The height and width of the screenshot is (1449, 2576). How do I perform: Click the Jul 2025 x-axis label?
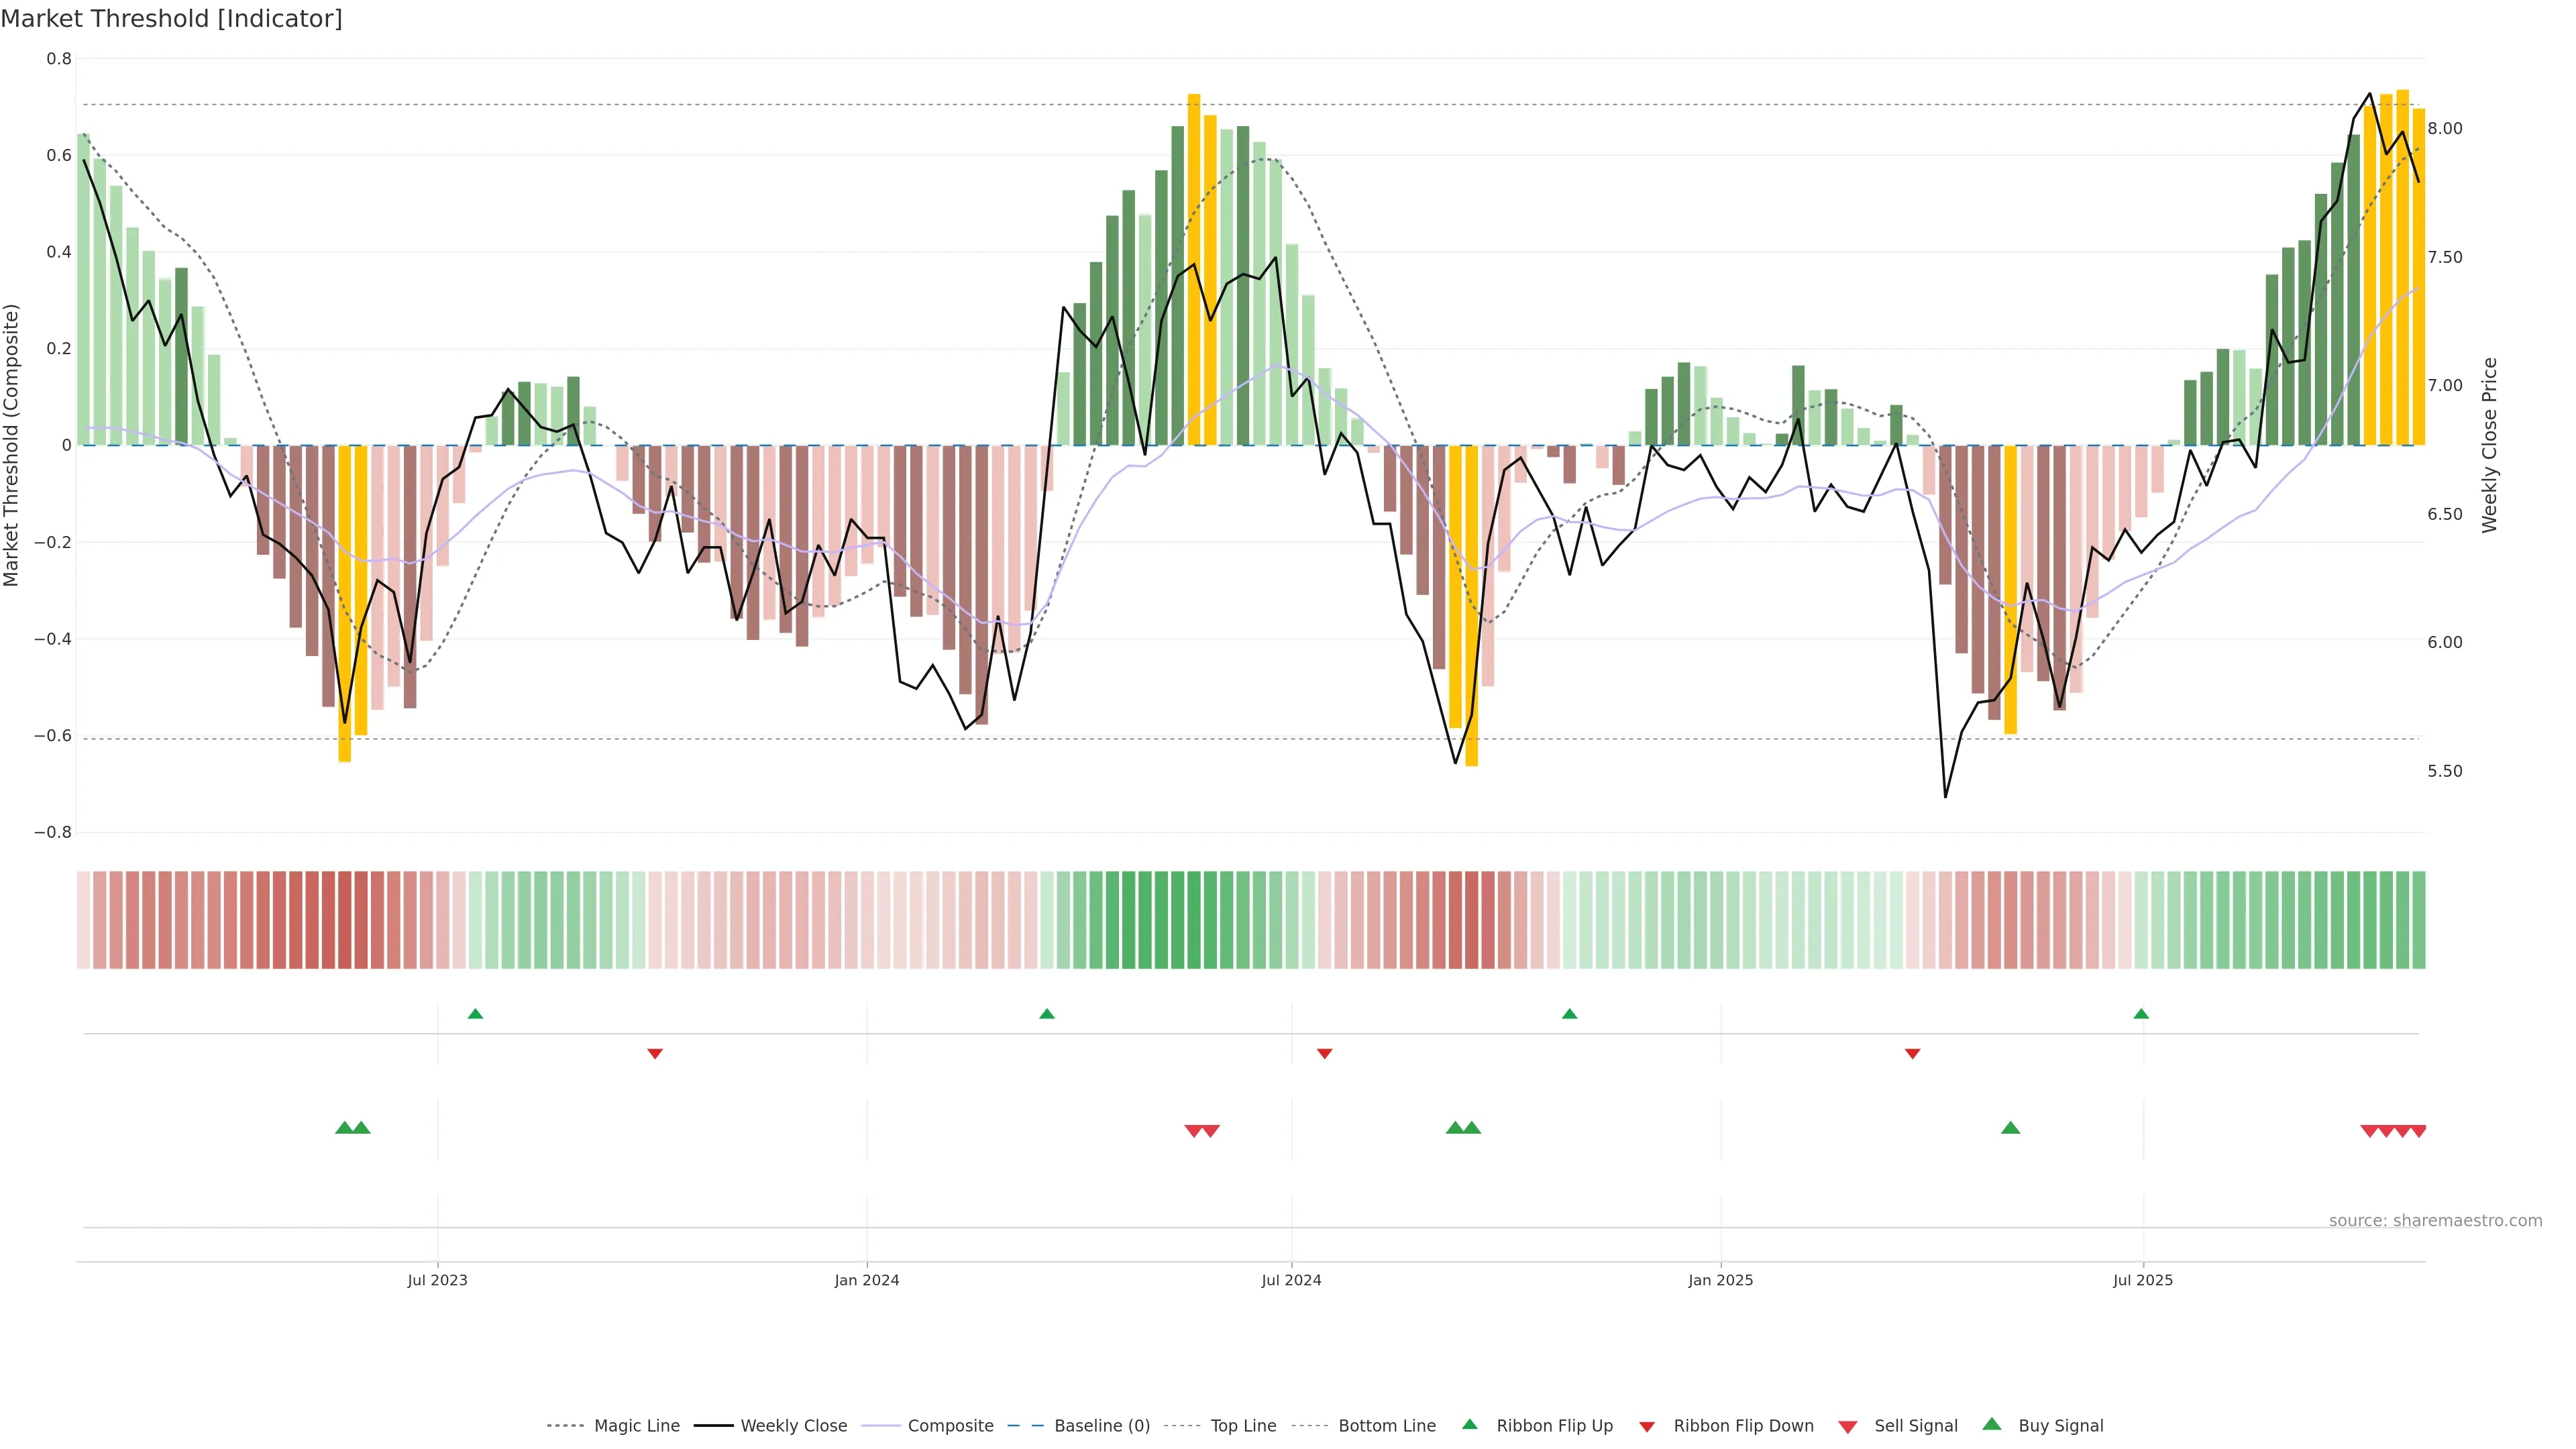click(x=2142, y=1280)
